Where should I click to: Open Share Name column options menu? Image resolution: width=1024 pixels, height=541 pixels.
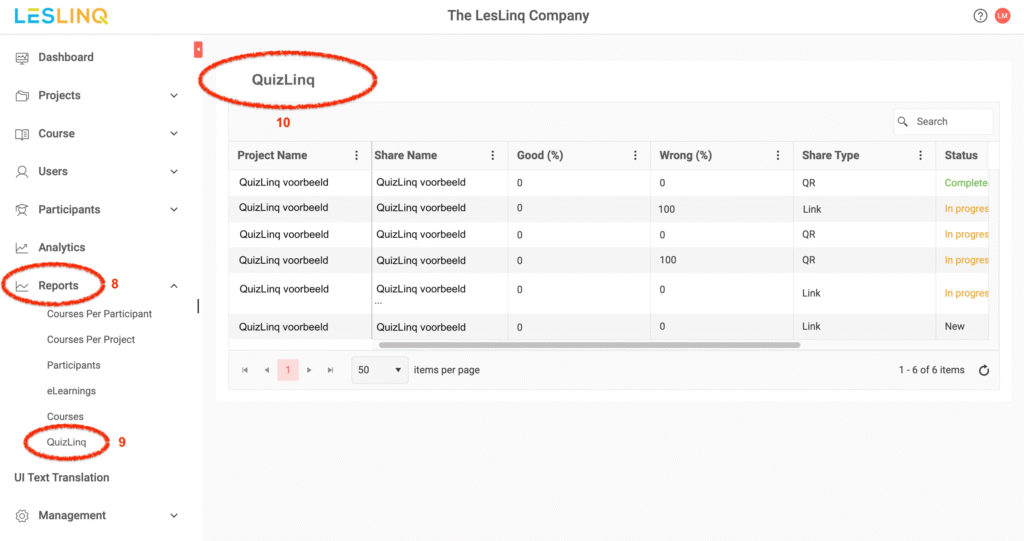point(492,156)
